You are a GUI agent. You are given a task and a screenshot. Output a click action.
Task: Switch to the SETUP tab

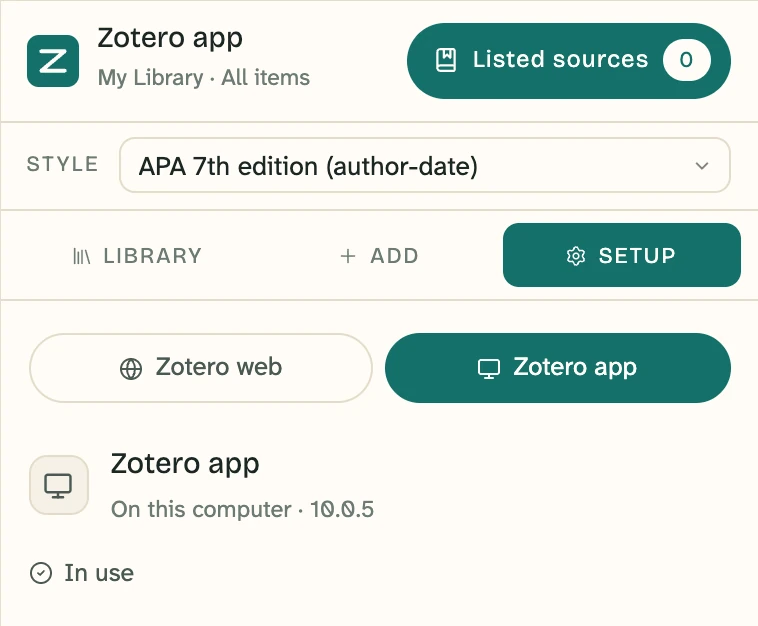click(x=622, y=255)
